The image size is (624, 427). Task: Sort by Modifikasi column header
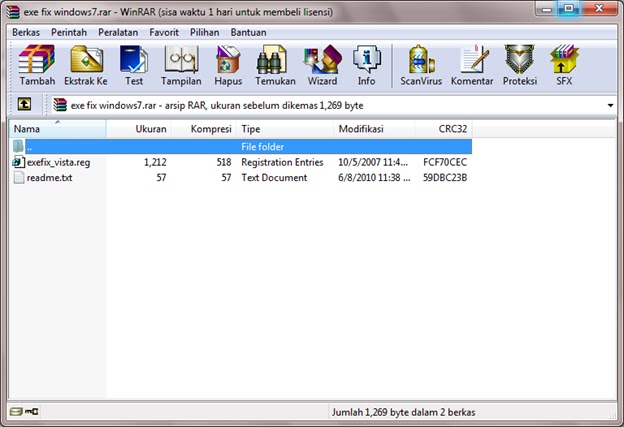point(374,129)
